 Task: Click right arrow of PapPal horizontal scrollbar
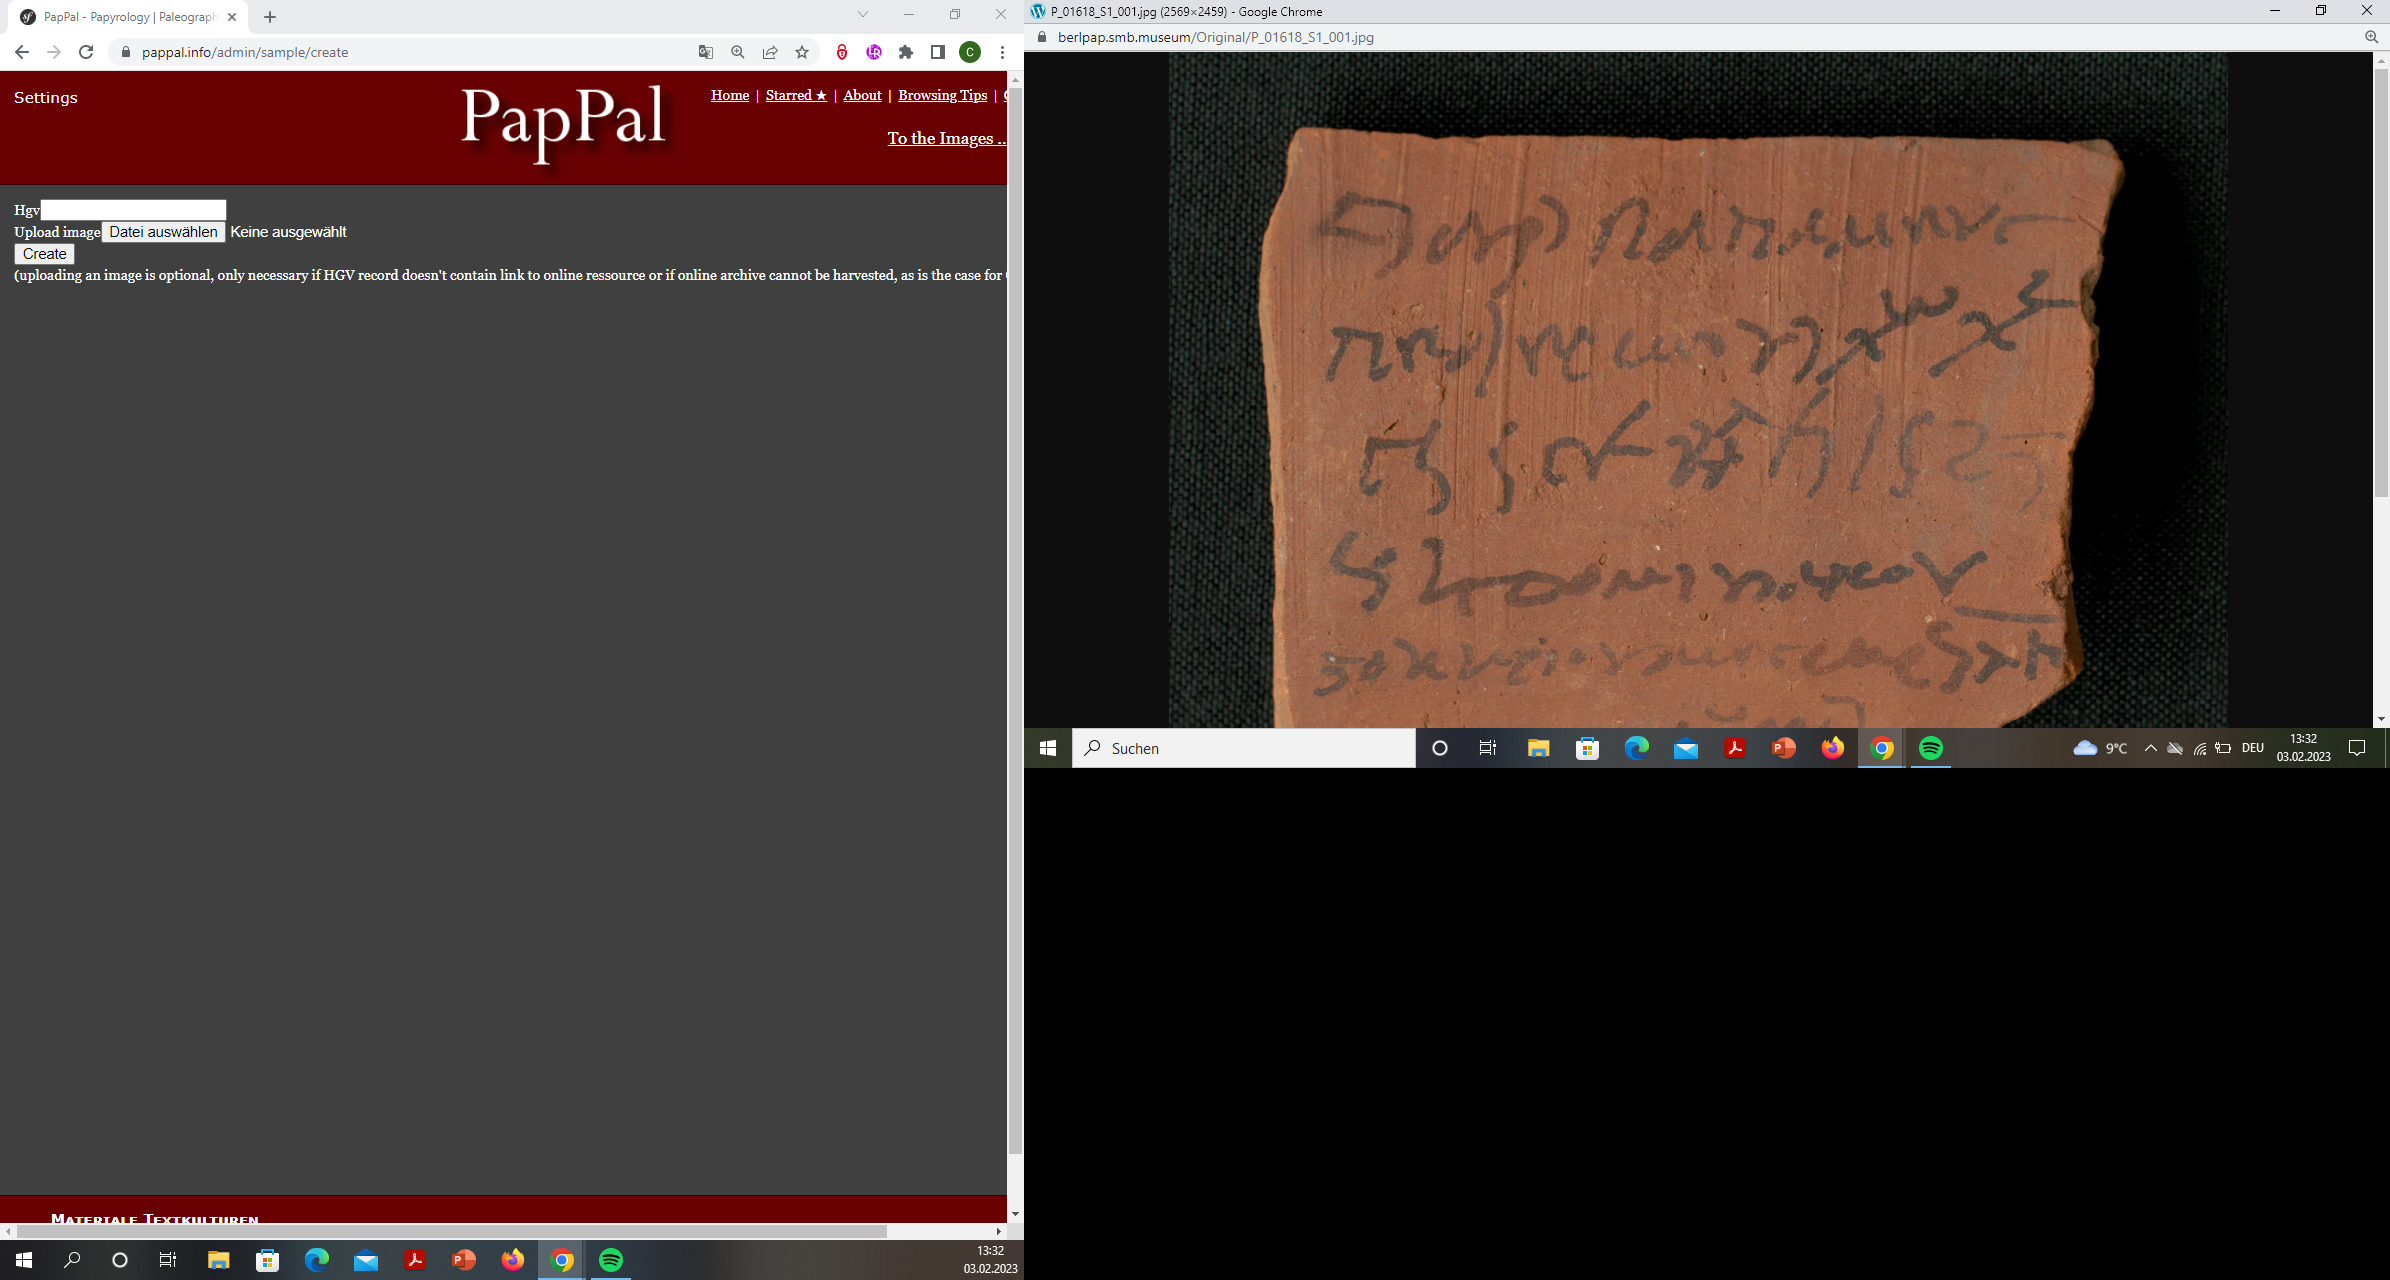(999, 1231)
